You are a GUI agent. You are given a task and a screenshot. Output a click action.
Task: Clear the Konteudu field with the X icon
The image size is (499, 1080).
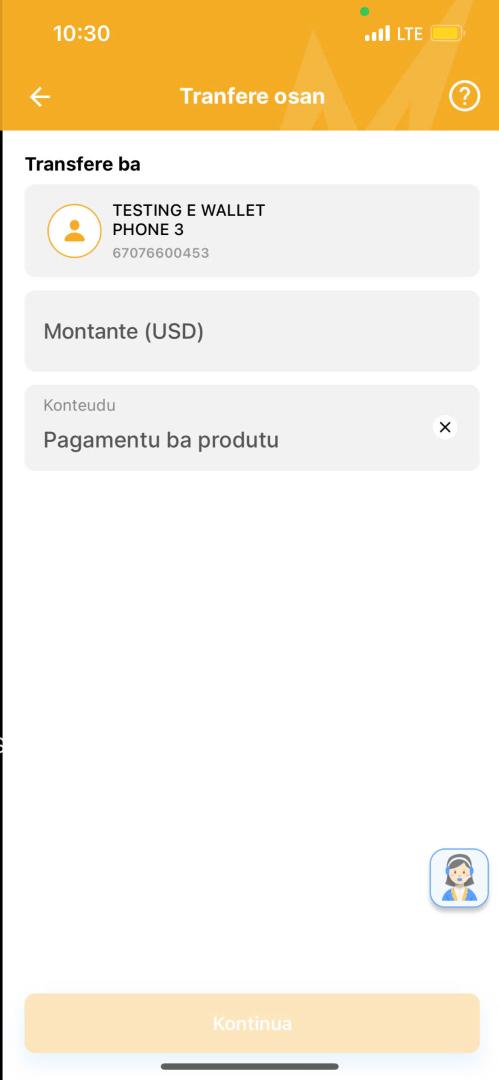tap(445, 427)
